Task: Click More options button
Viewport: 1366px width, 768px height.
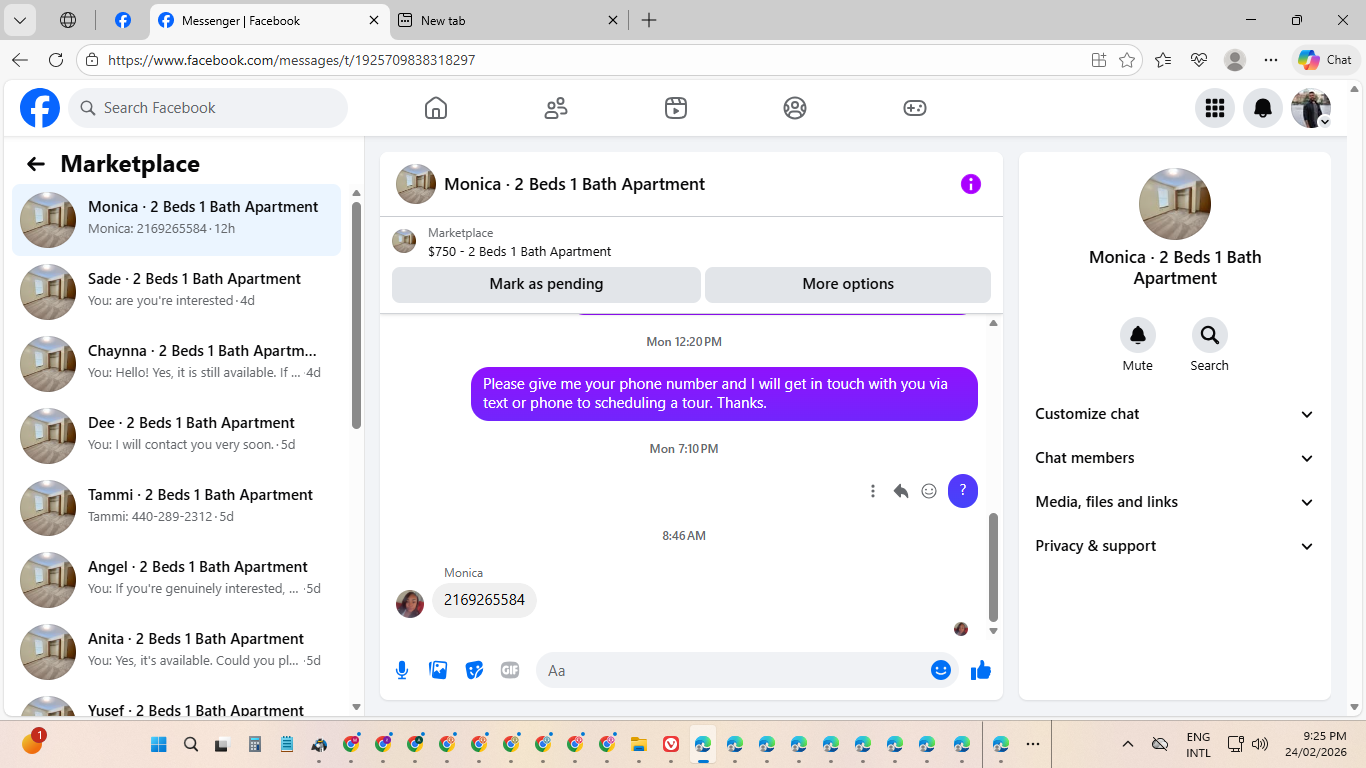Action: 848,284
